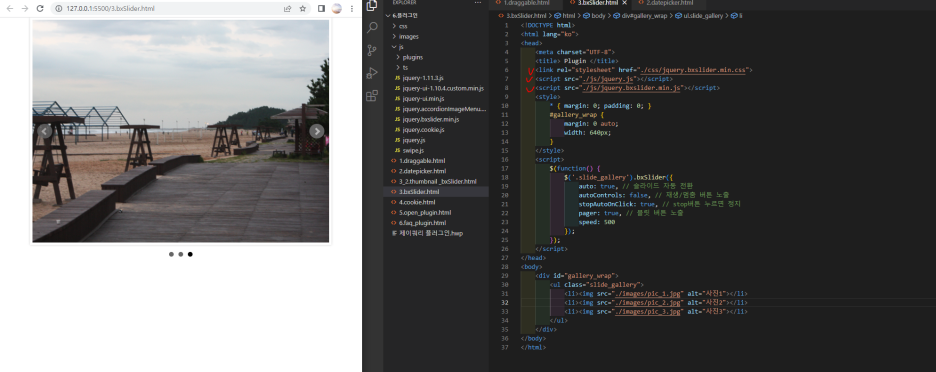This screenshot has width=936, height=372.
Task: Select the third slider pager dot
Action: 190,254
